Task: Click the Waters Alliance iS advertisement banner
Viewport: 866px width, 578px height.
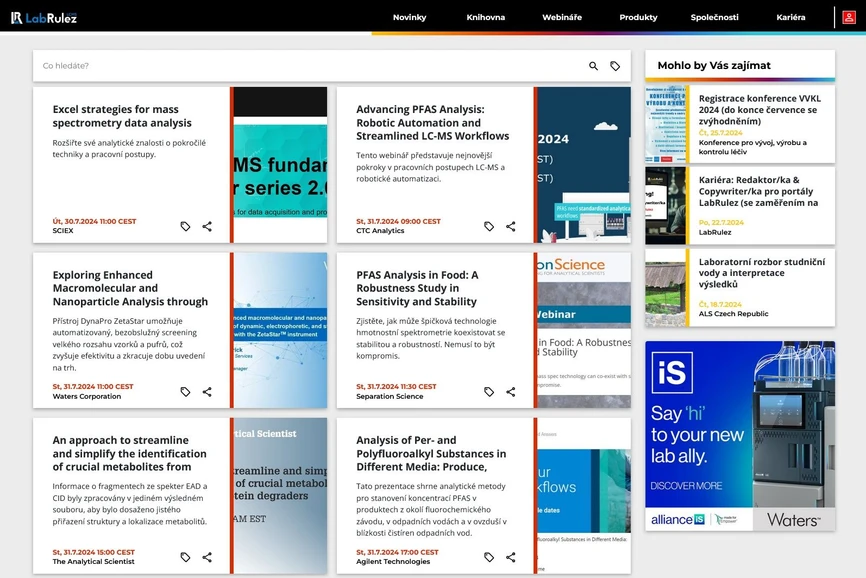Action: pos(740,436)
